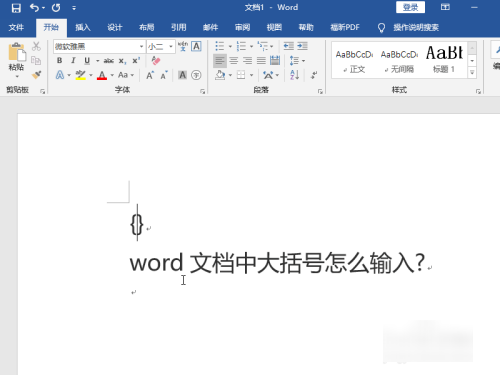The height and width of the screenshot is (375, 500).
Task: Apply the 正文 style
Action: point(354,61)
